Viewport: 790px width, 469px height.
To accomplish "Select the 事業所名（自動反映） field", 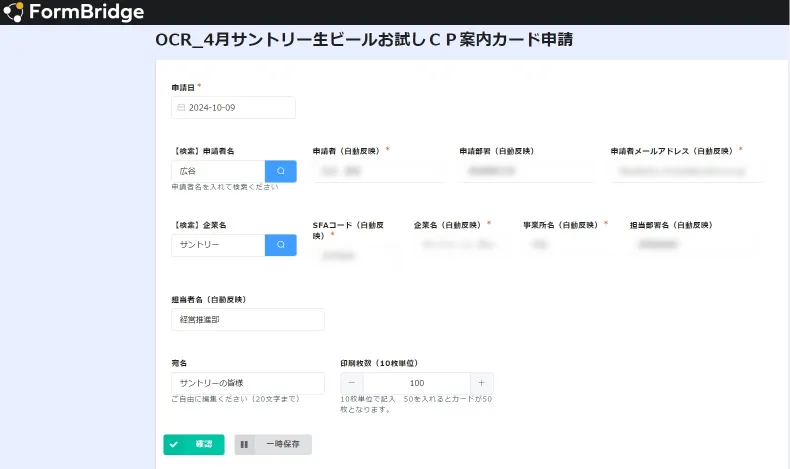I will pyautogui.click(x=564, y=244).
